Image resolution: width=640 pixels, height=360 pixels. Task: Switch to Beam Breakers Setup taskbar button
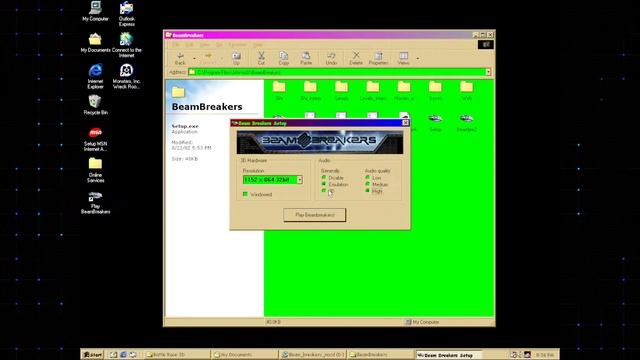coord(449,355)
